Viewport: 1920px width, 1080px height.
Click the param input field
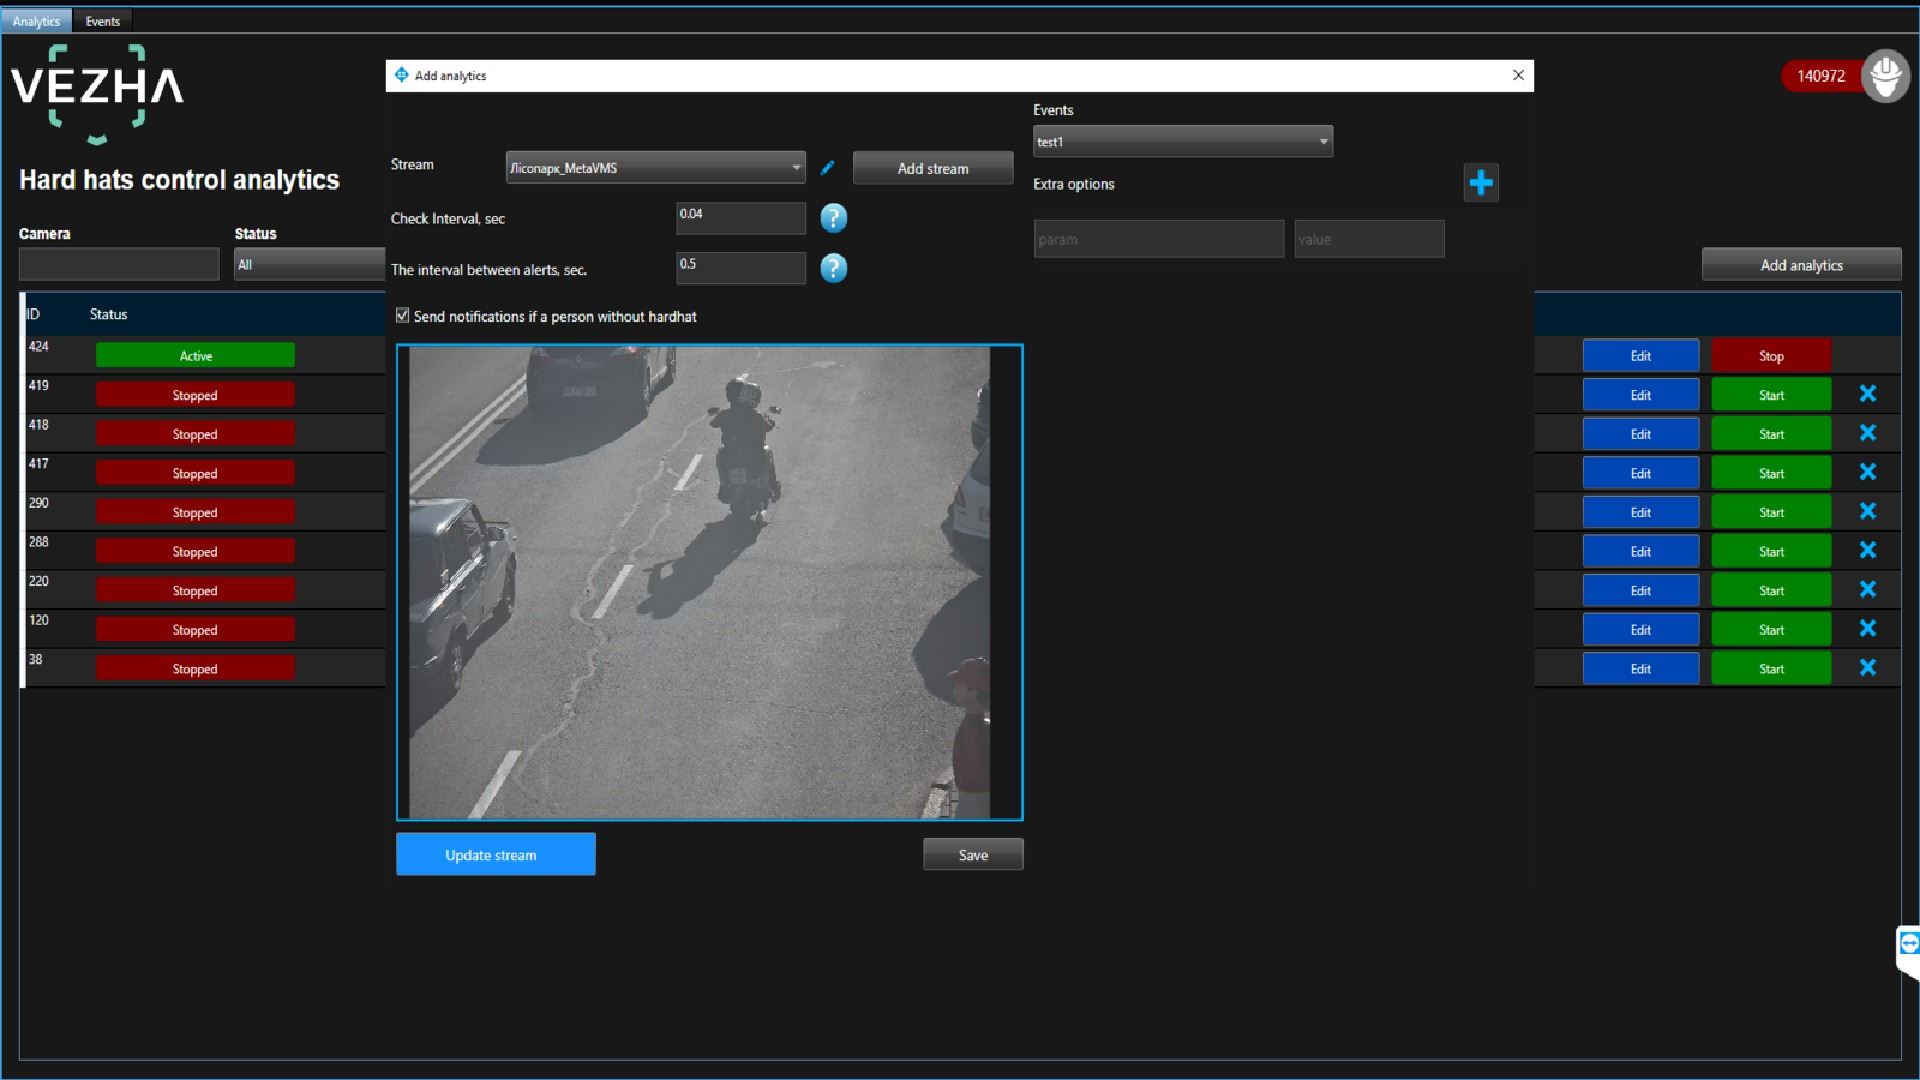(x=1159, y=239)
